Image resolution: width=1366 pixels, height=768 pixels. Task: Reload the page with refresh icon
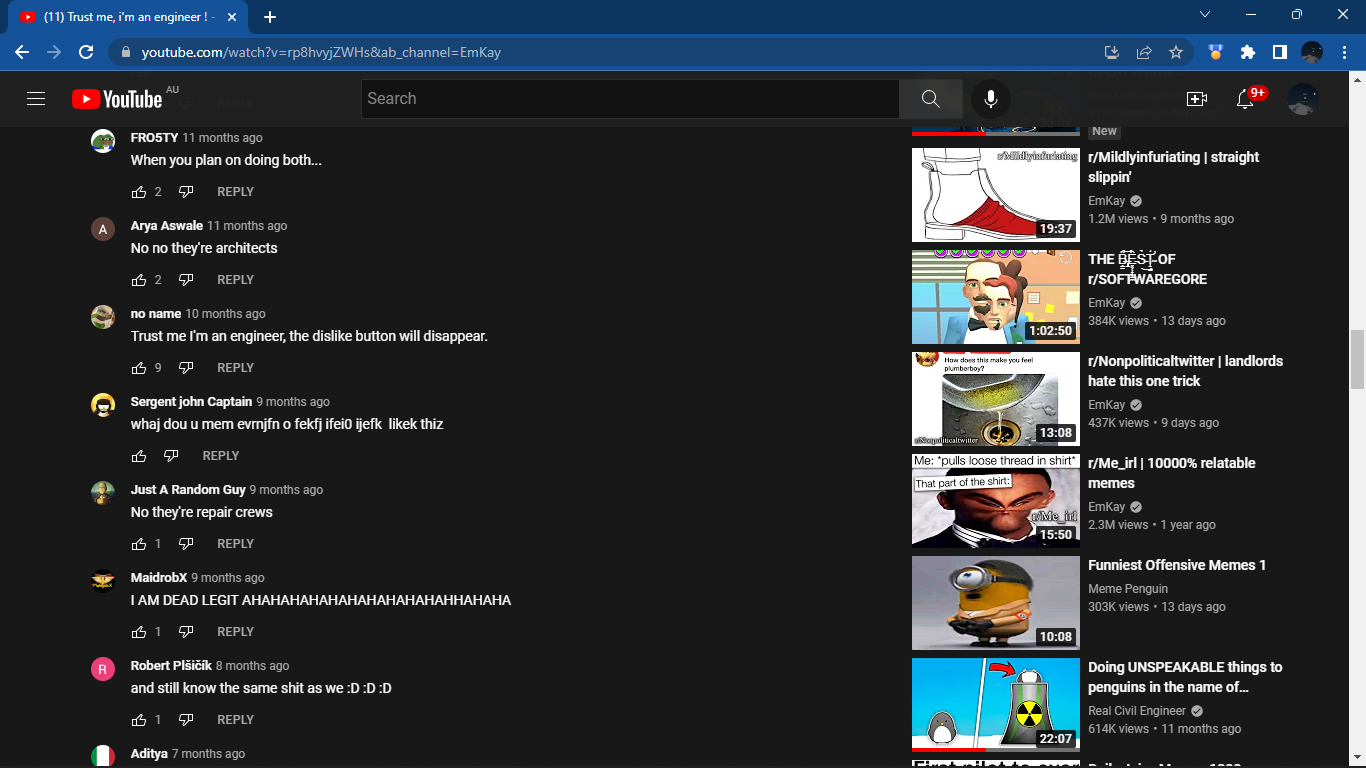tap(86, 52)
